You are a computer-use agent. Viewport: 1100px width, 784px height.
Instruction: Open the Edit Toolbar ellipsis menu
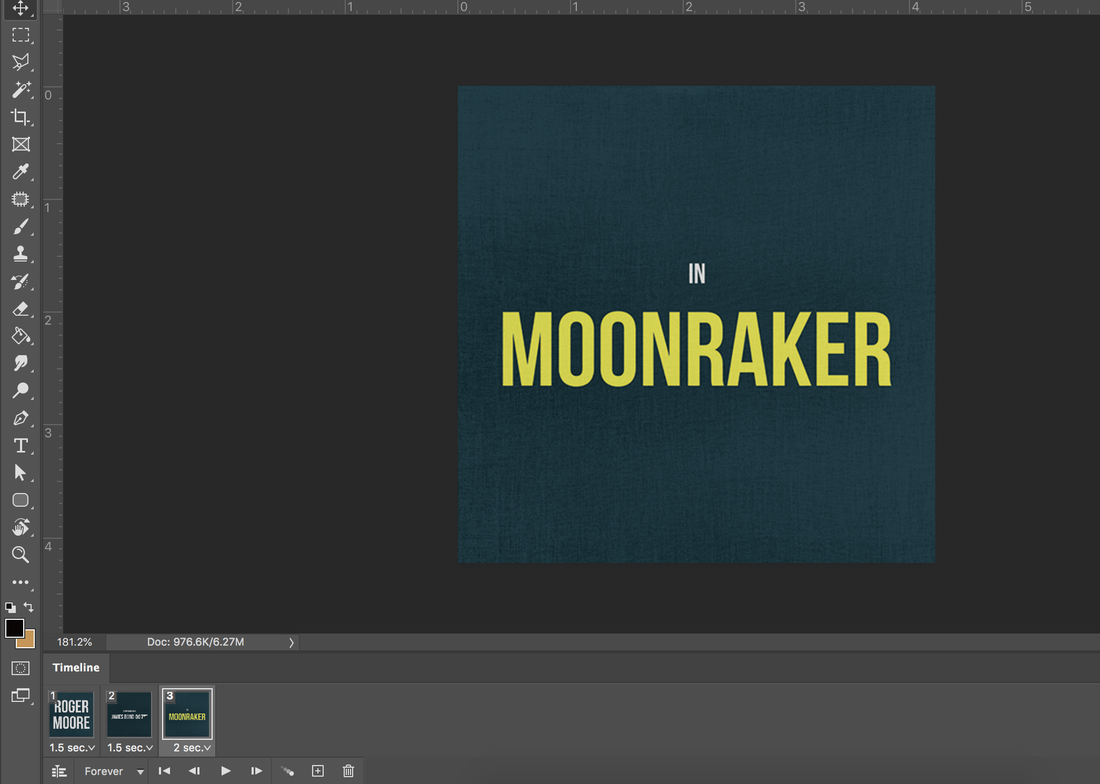pyautogui.click(x=20, y=582)
